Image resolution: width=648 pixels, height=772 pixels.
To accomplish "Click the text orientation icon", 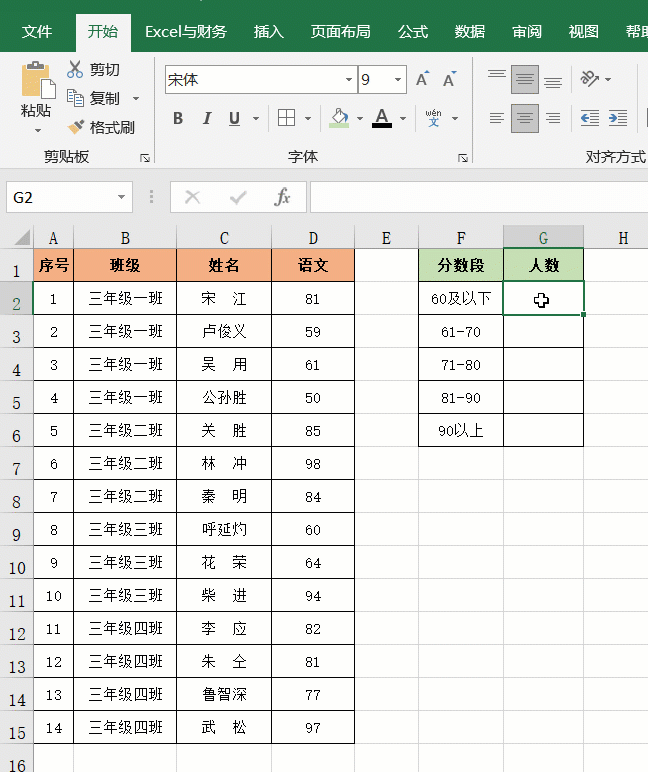I will tap(589, 79).
